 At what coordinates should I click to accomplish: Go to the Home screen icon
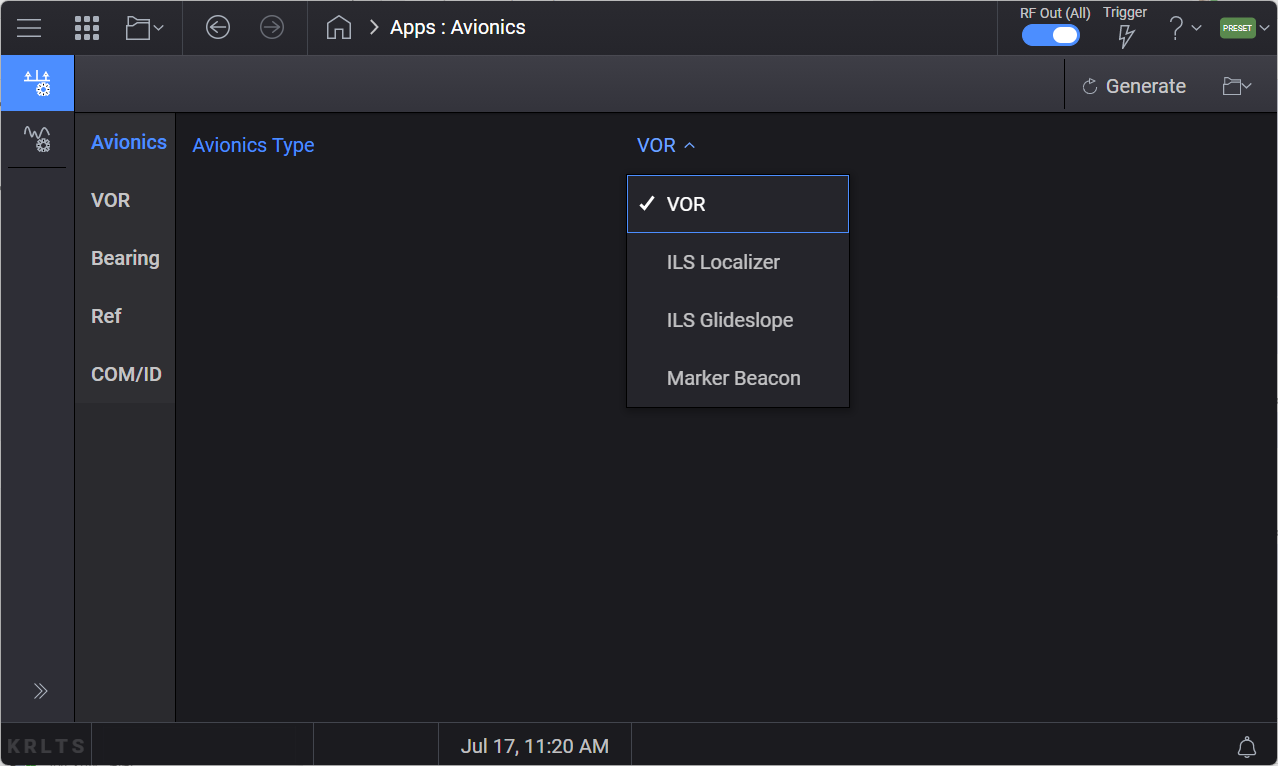click(x=339, y=28)
